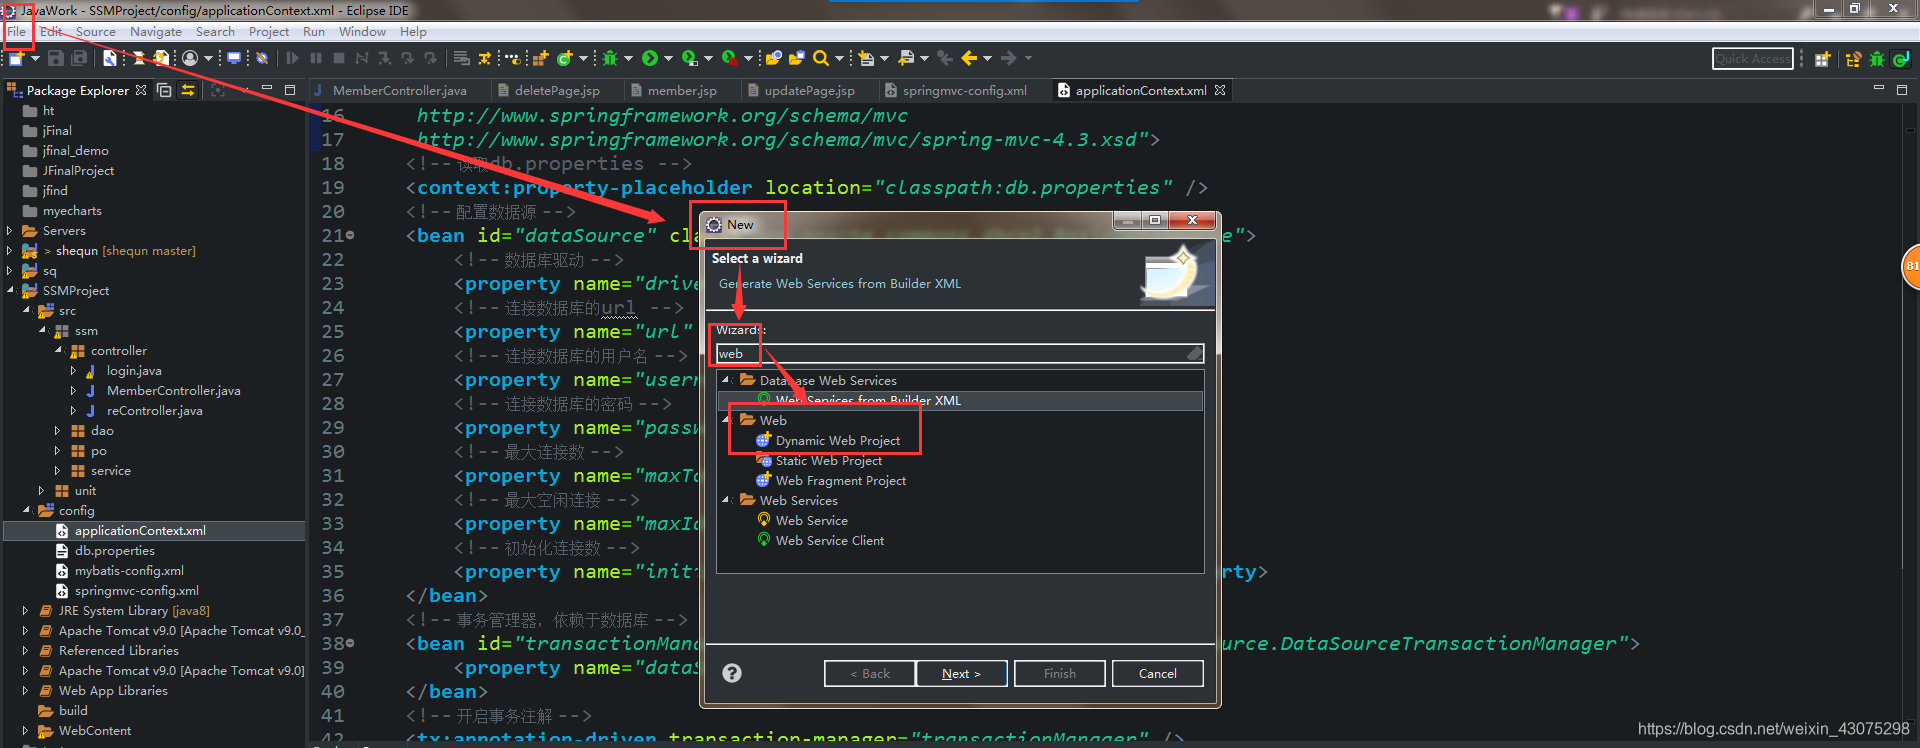Viewport: 1920px width, 748px height.
Task: Click the Open Perspective icon
Action: click(1822, 59)
